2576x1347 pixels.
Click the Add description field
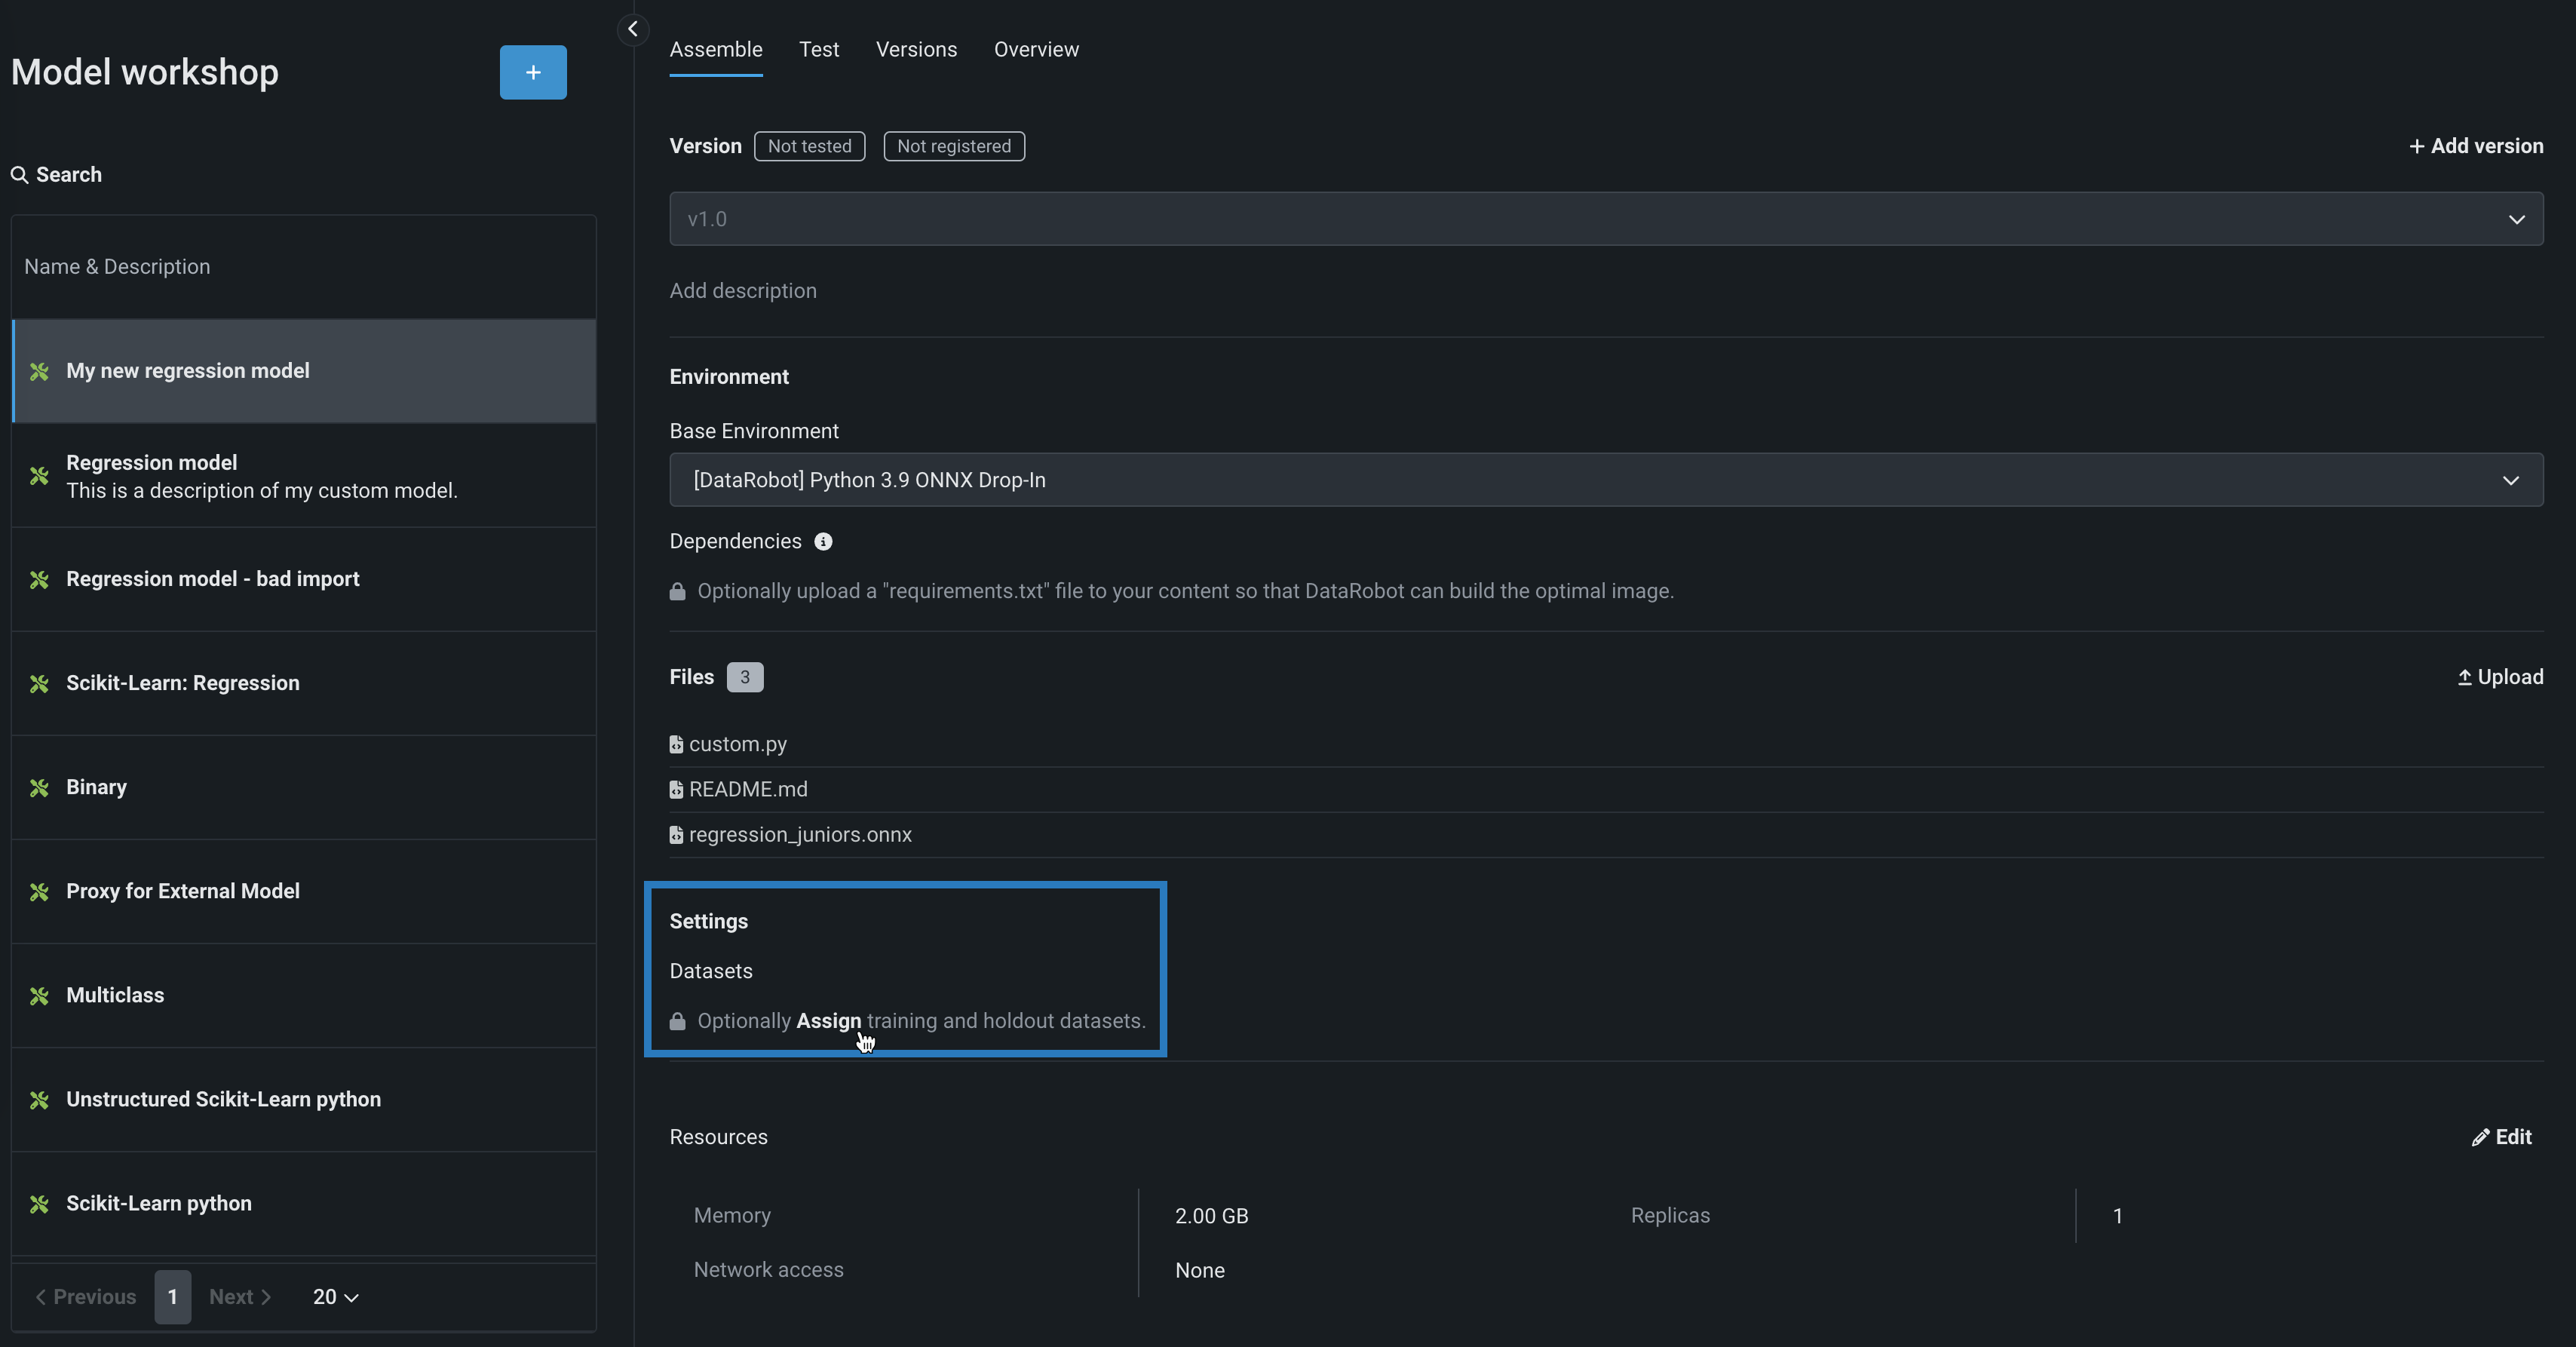coord(742,290)
